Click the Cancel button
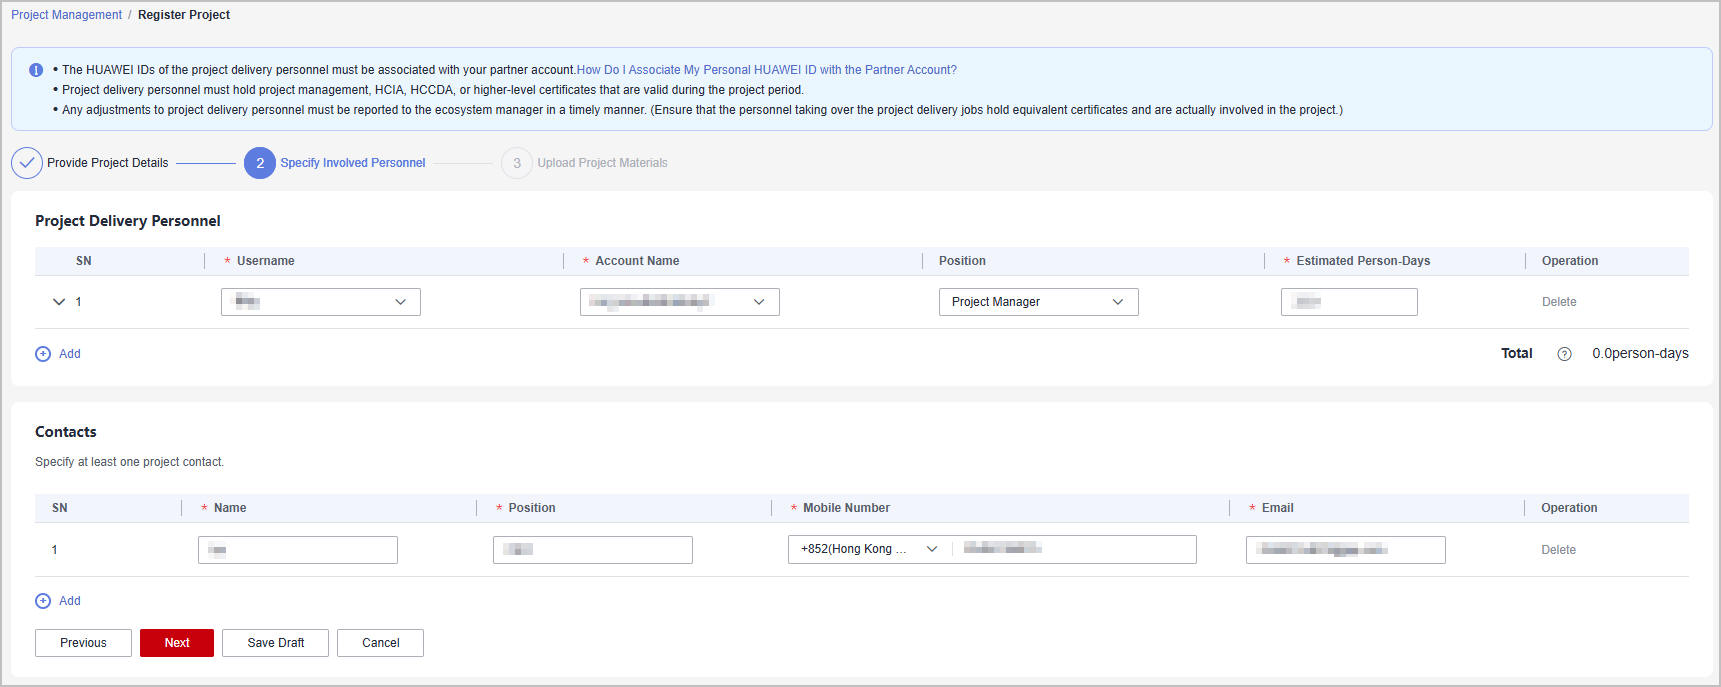1721x687 pixels. tap(380, 643)
